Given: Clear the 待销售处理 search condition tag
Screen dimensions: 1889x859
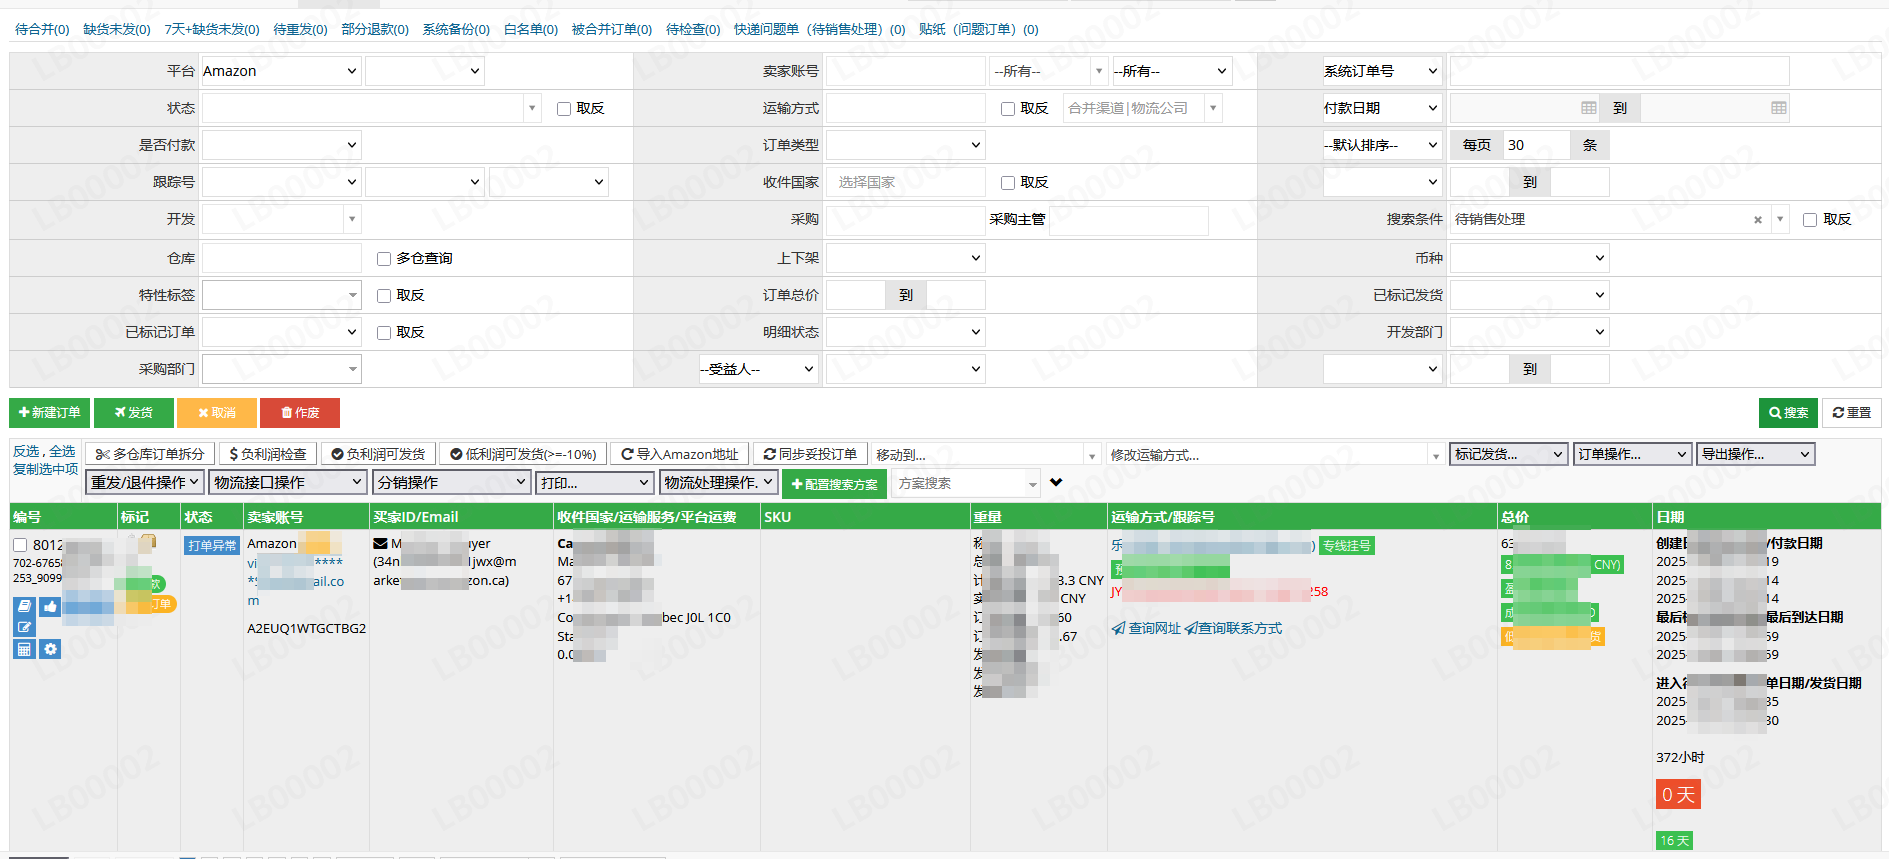Looking at the screenshot, I should click(x=1757, y=220).
